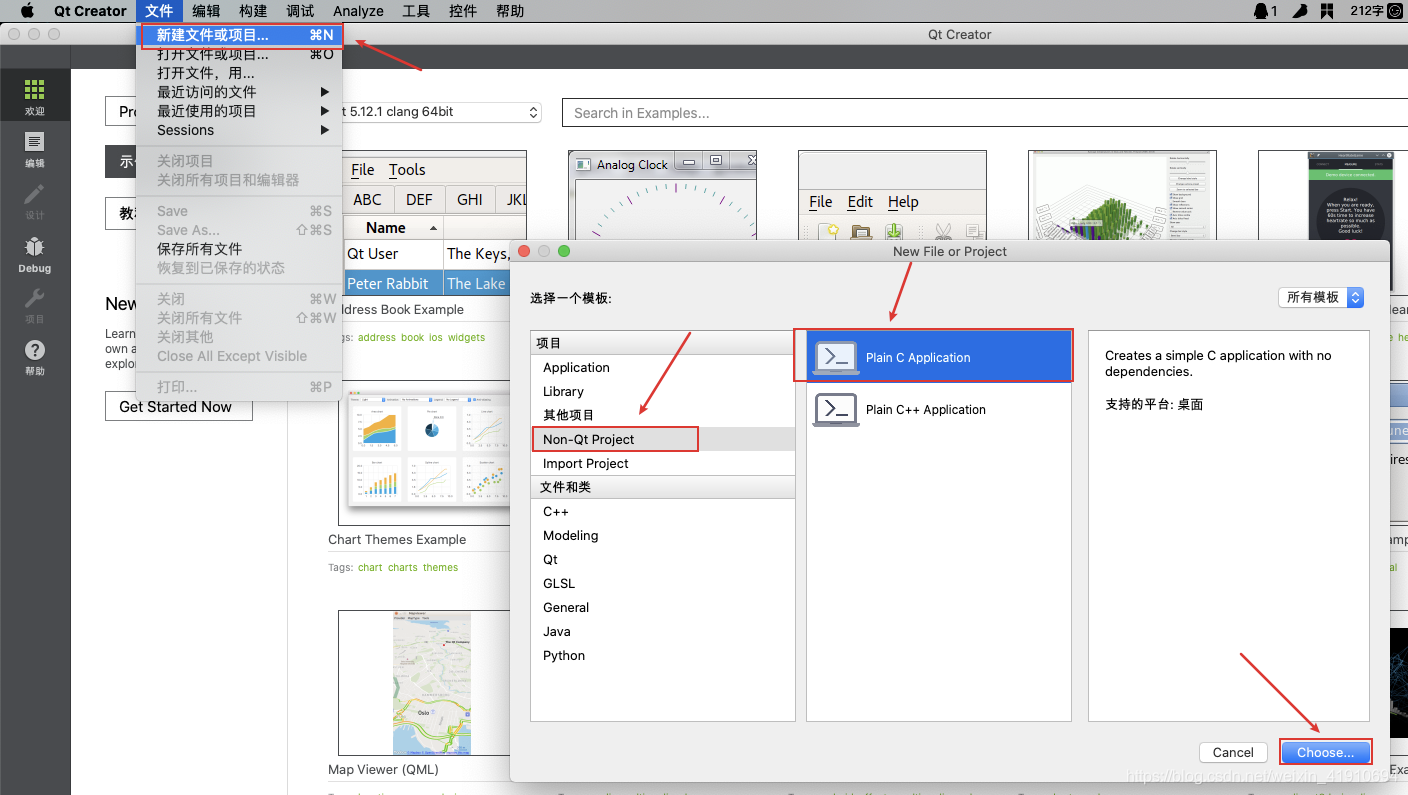Expand the 最近使用的项目 submenu
Image resolution: width=1408 pixels, height=795 pixels.
click(240, 111)
